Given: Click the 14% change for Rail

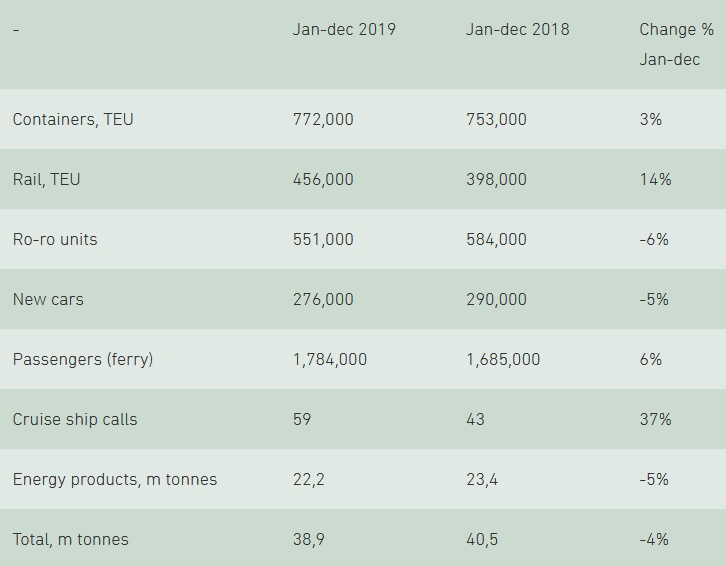Looking at the screenshot, I should (655, 179).
